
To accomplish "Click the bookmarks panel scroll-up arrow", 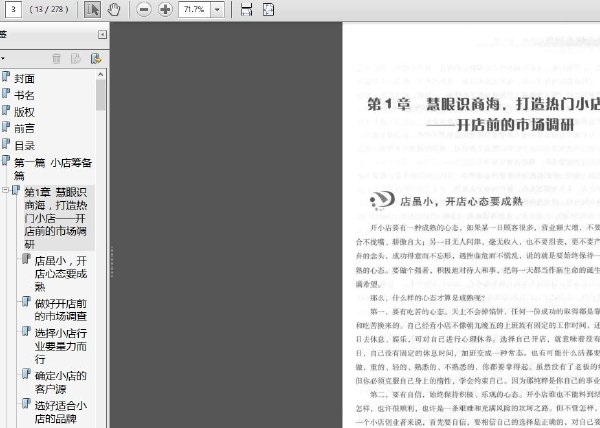I will point(101,74).
